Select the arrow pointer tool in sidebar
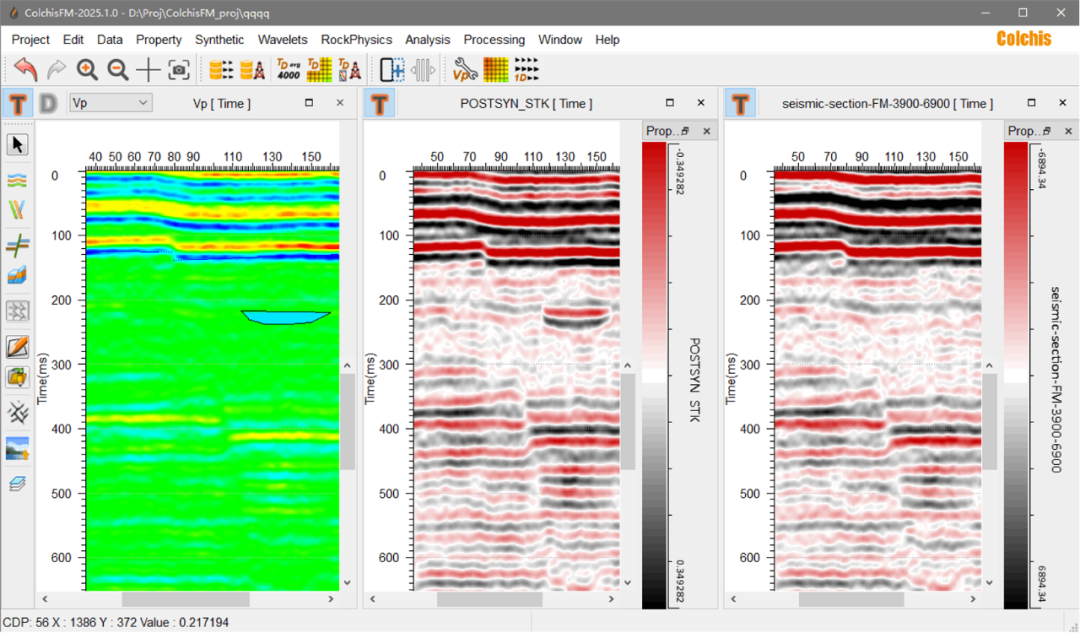 pyautogui.click(x=18, y=145)
